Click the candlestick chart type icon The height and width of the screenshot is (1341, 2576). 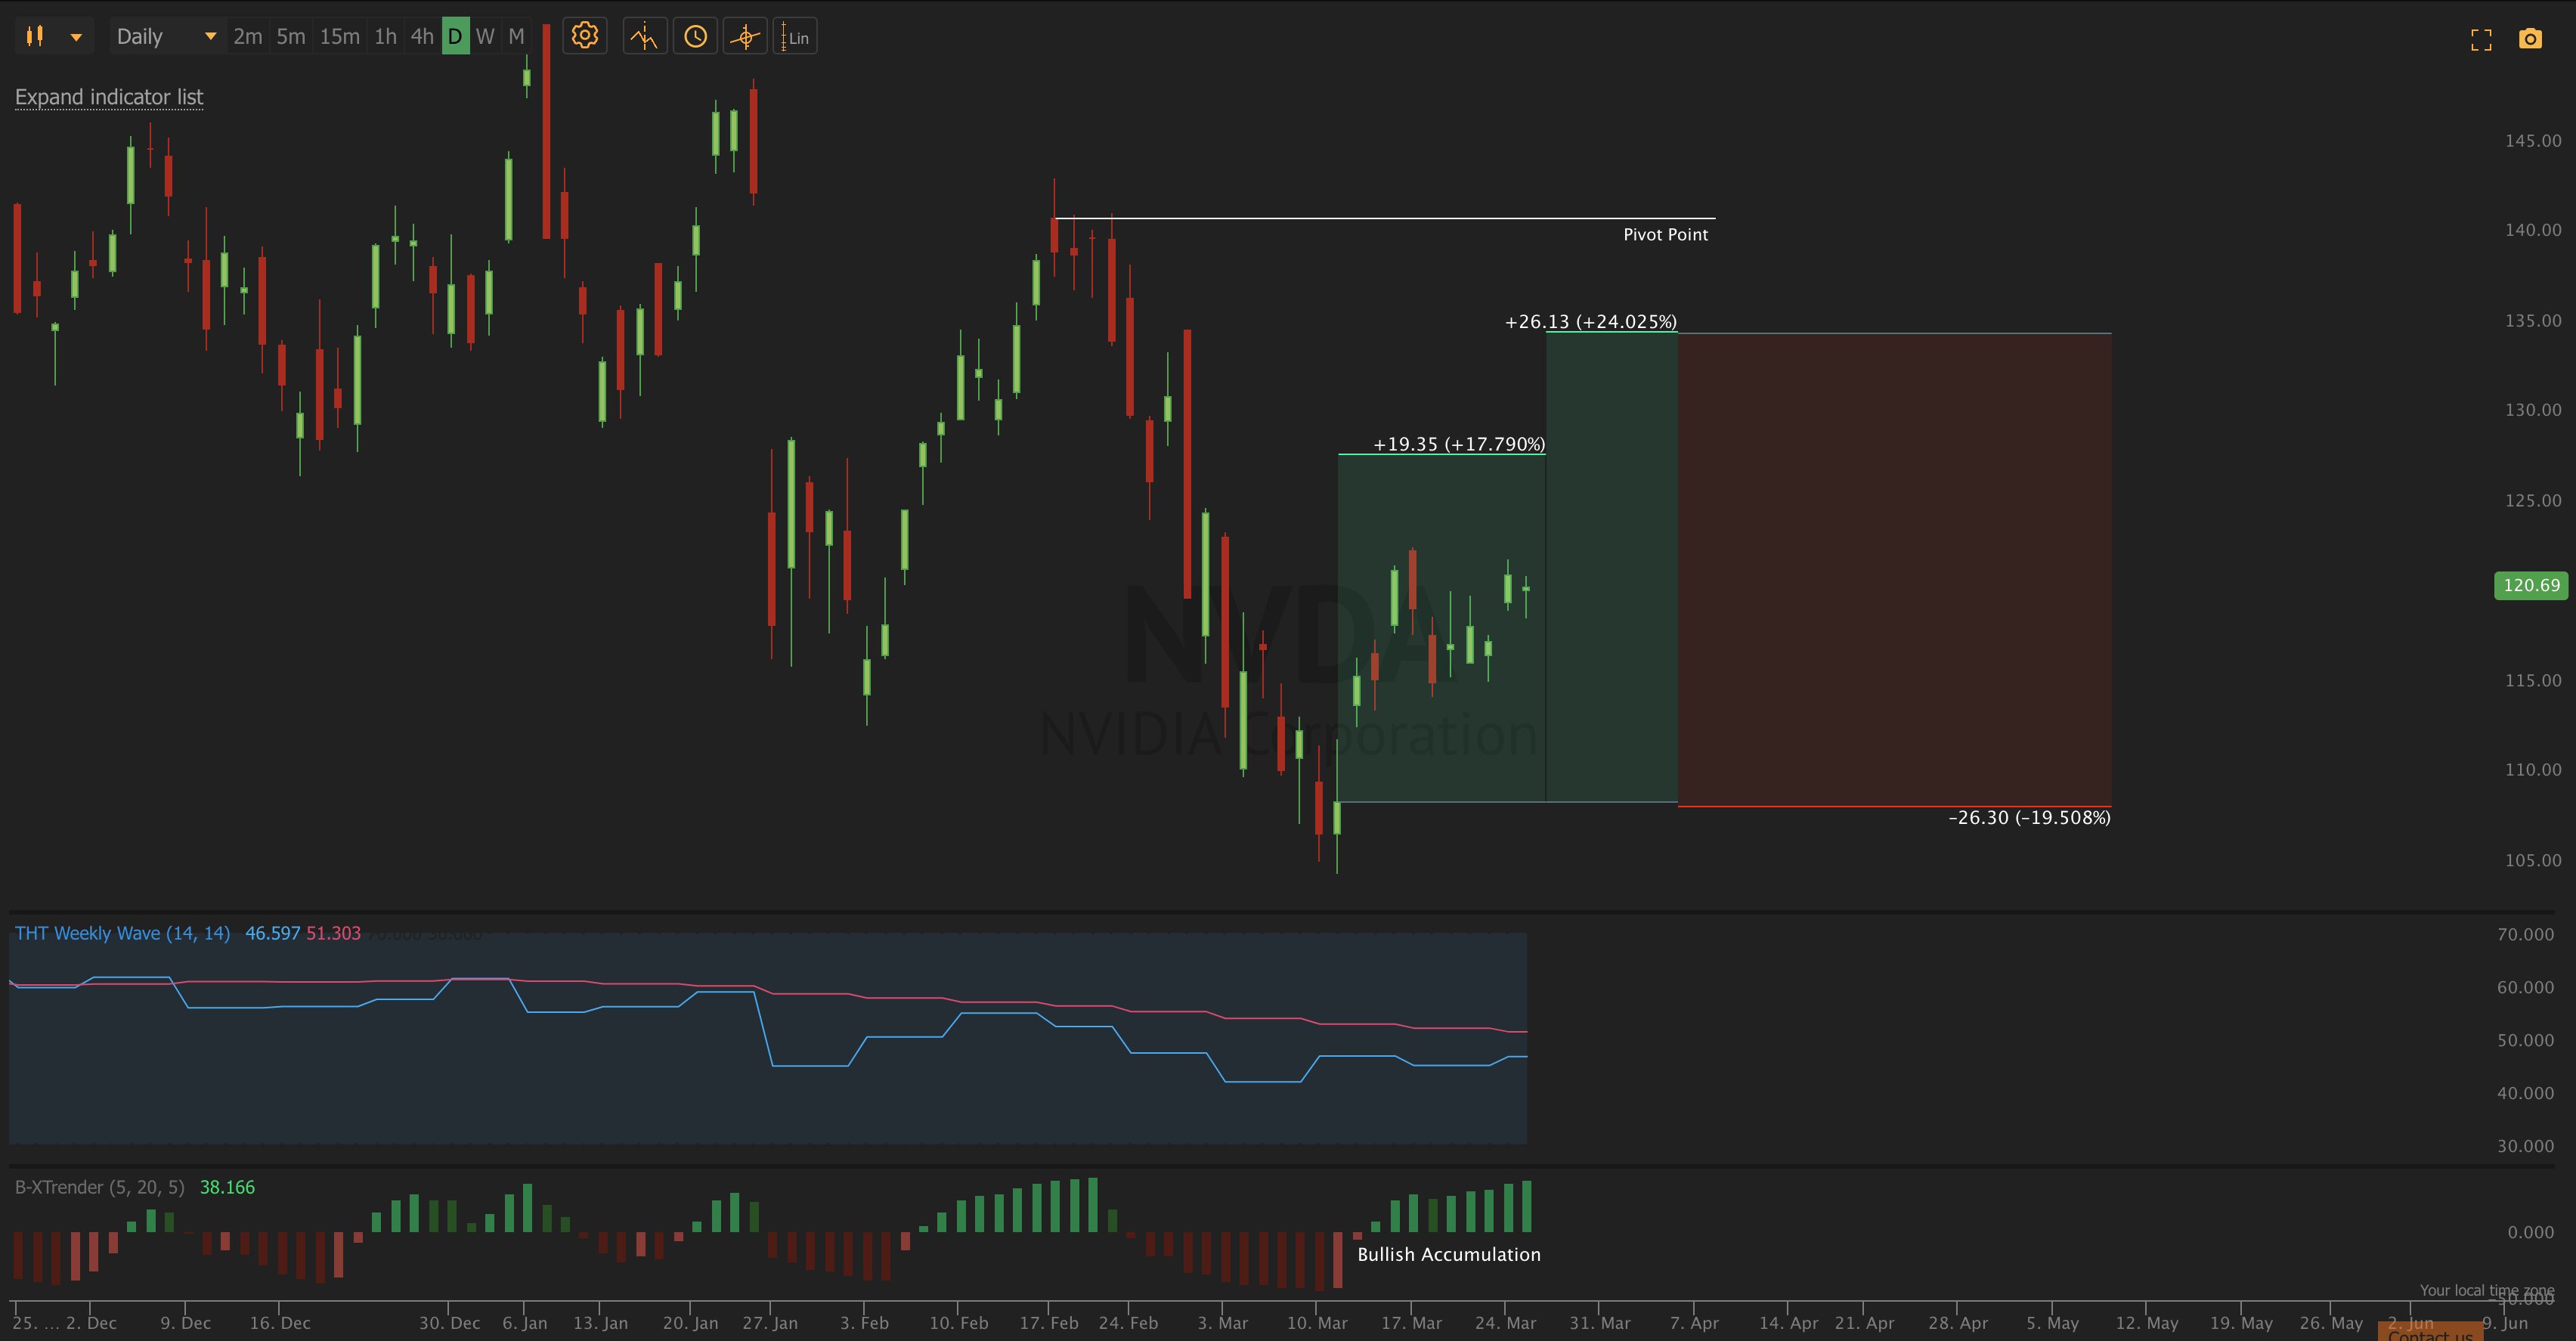[x=35, y=37]
